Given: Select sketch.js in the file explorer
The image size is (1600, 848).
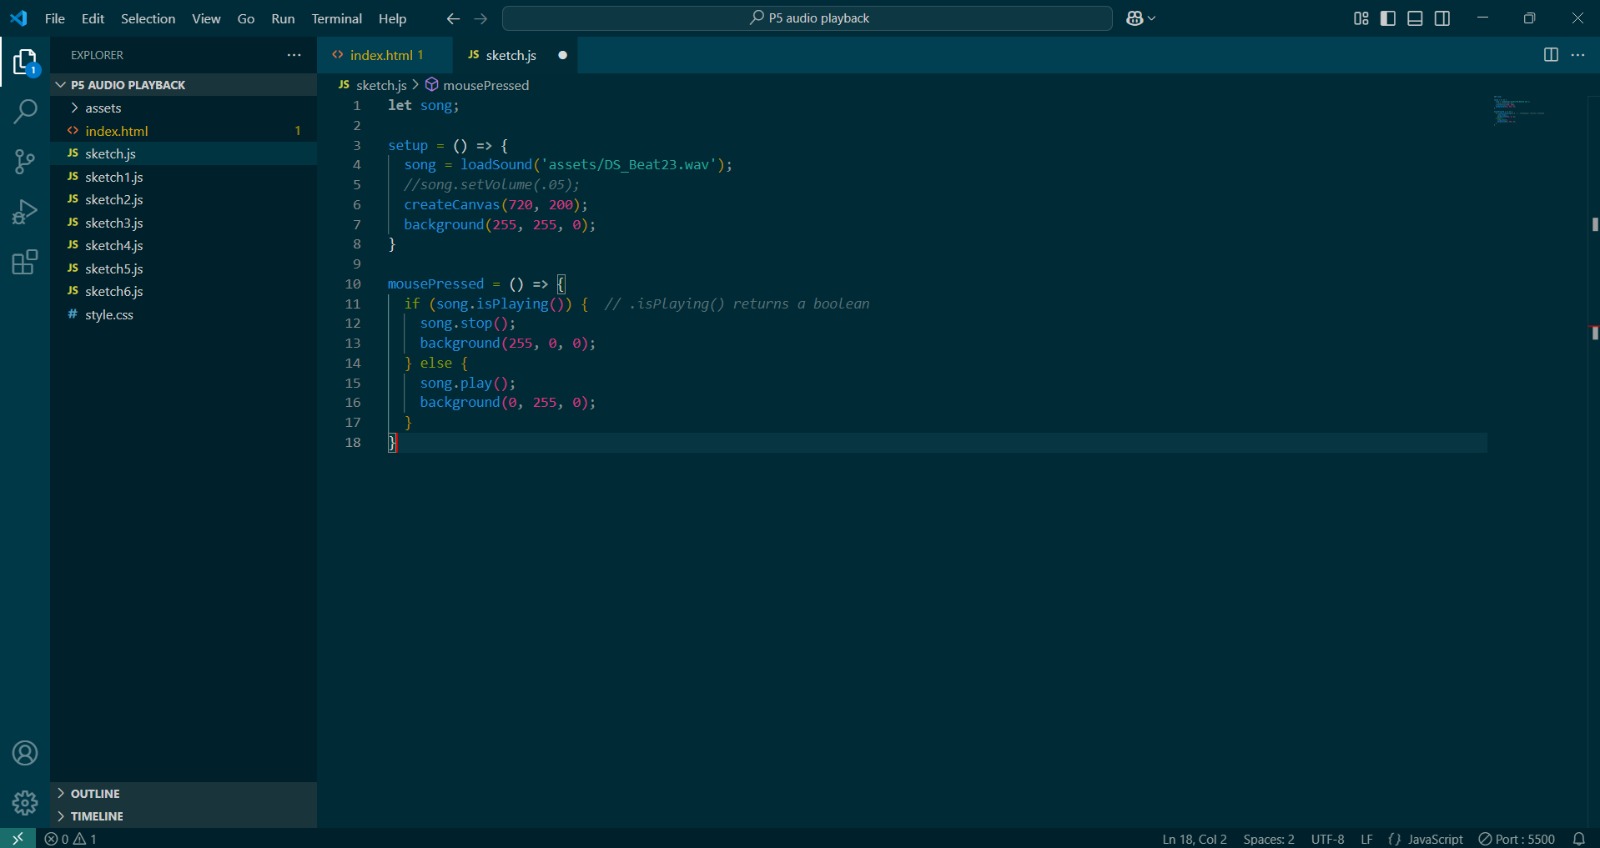Looking at the screenshot, I should [184, 154].
